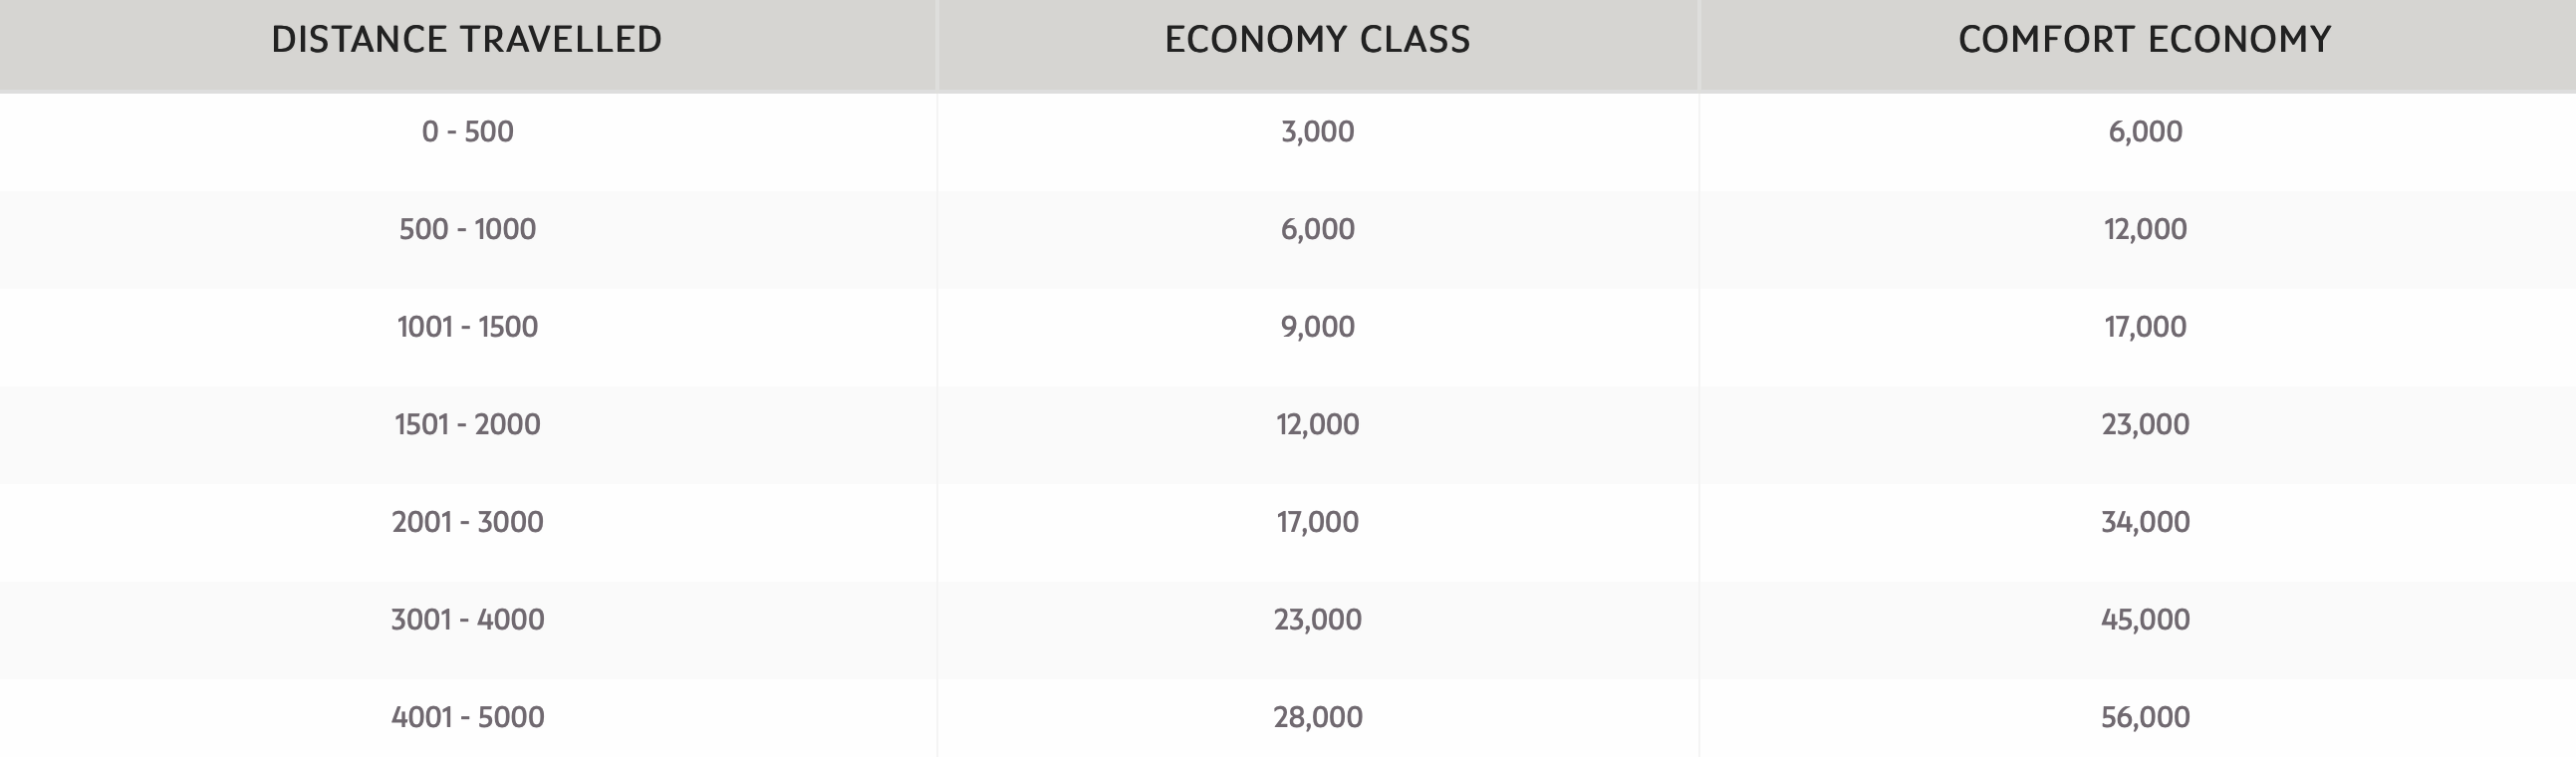The image size is (2576, 757).
Task: Select the 0 - 500 distance cell
Action: (x=467, y=131)
